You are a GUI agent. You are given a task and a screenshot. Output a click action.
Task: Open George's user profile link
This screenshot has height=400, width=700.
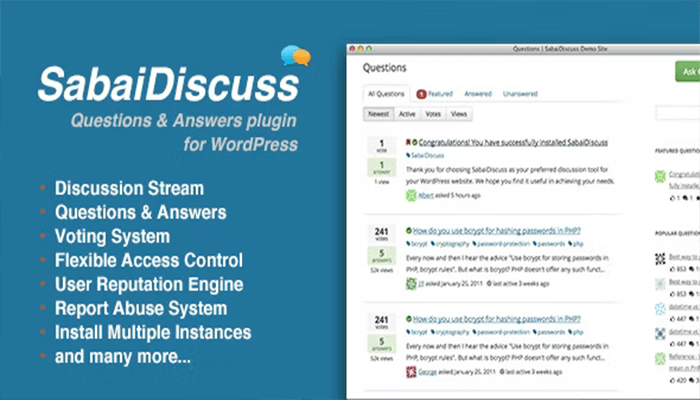pos(427,372)
